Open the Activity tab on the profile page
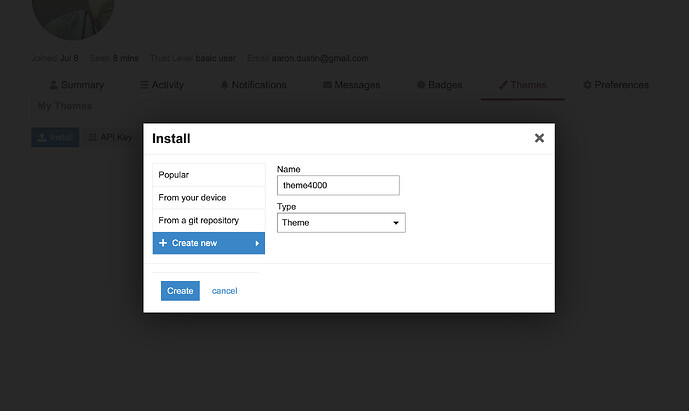This screenshot has width=689, height=411. [162, 85]
